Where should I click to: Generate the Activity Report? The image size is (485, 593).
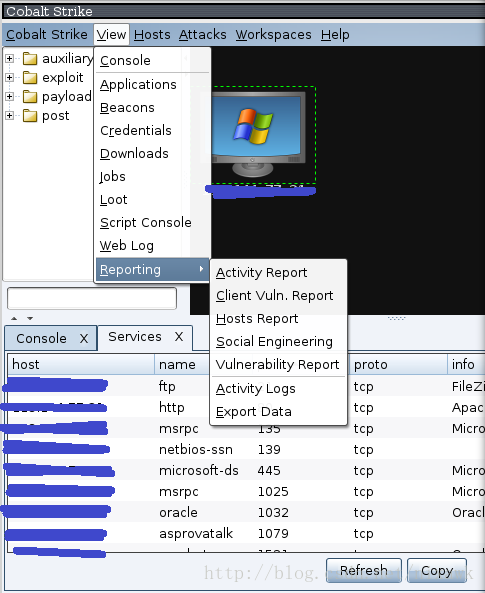278,273
